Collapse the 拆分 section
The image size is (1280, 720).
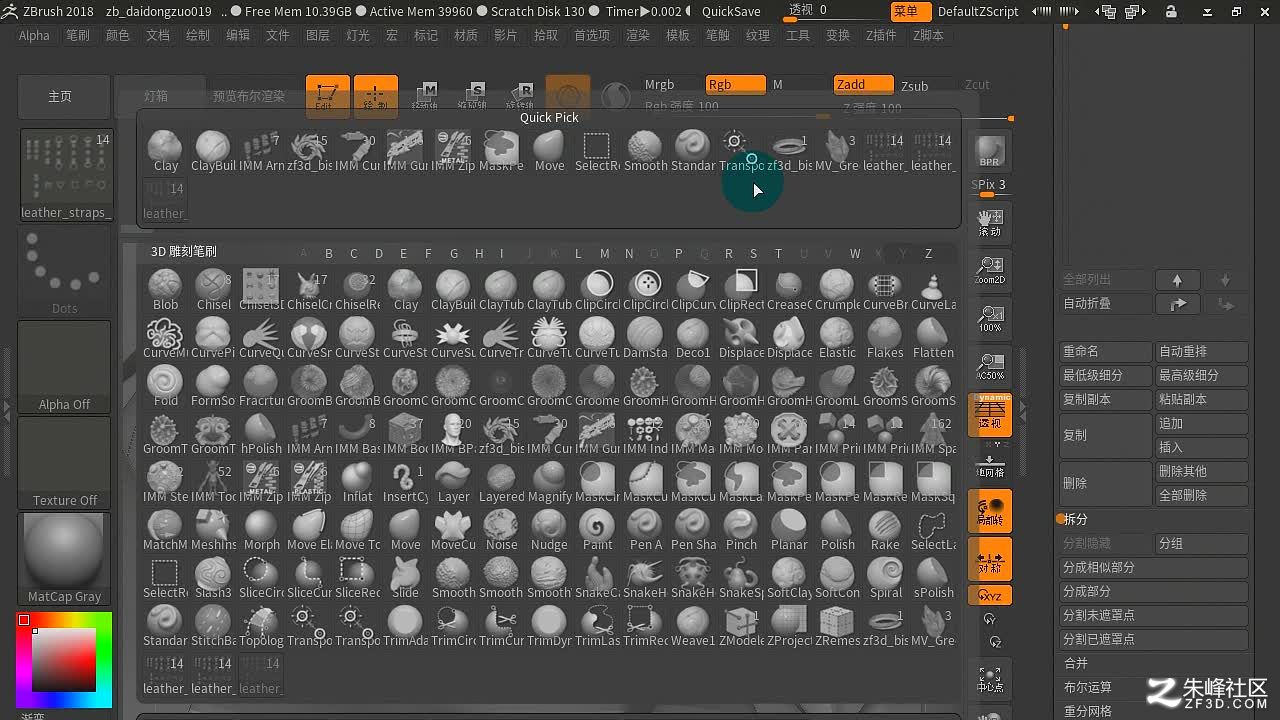[x=1075, y=519]
